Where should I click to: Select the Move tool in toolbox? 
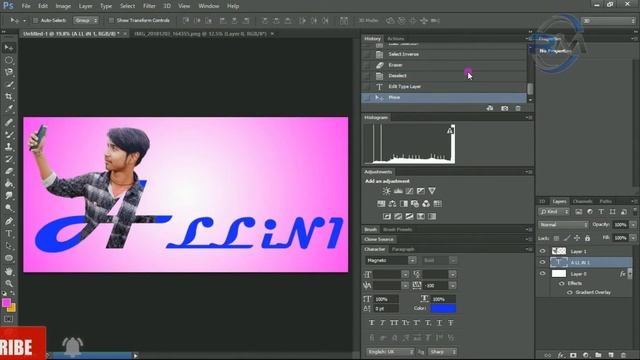pyautogui.click(x=9, y=48)
